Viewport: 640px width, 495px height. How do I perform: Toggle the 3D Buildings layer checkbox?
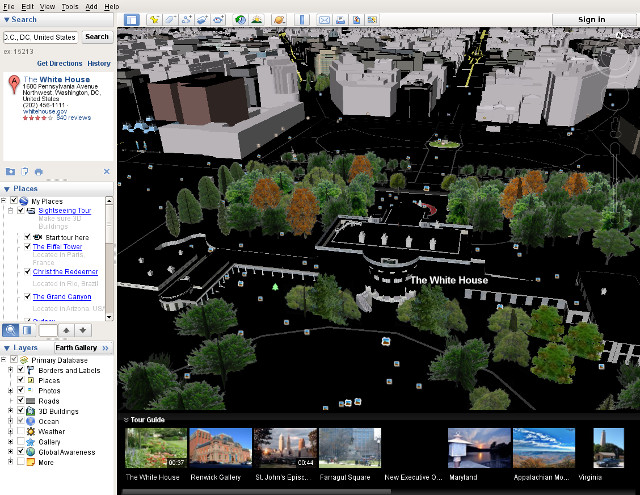click(19, 410)
